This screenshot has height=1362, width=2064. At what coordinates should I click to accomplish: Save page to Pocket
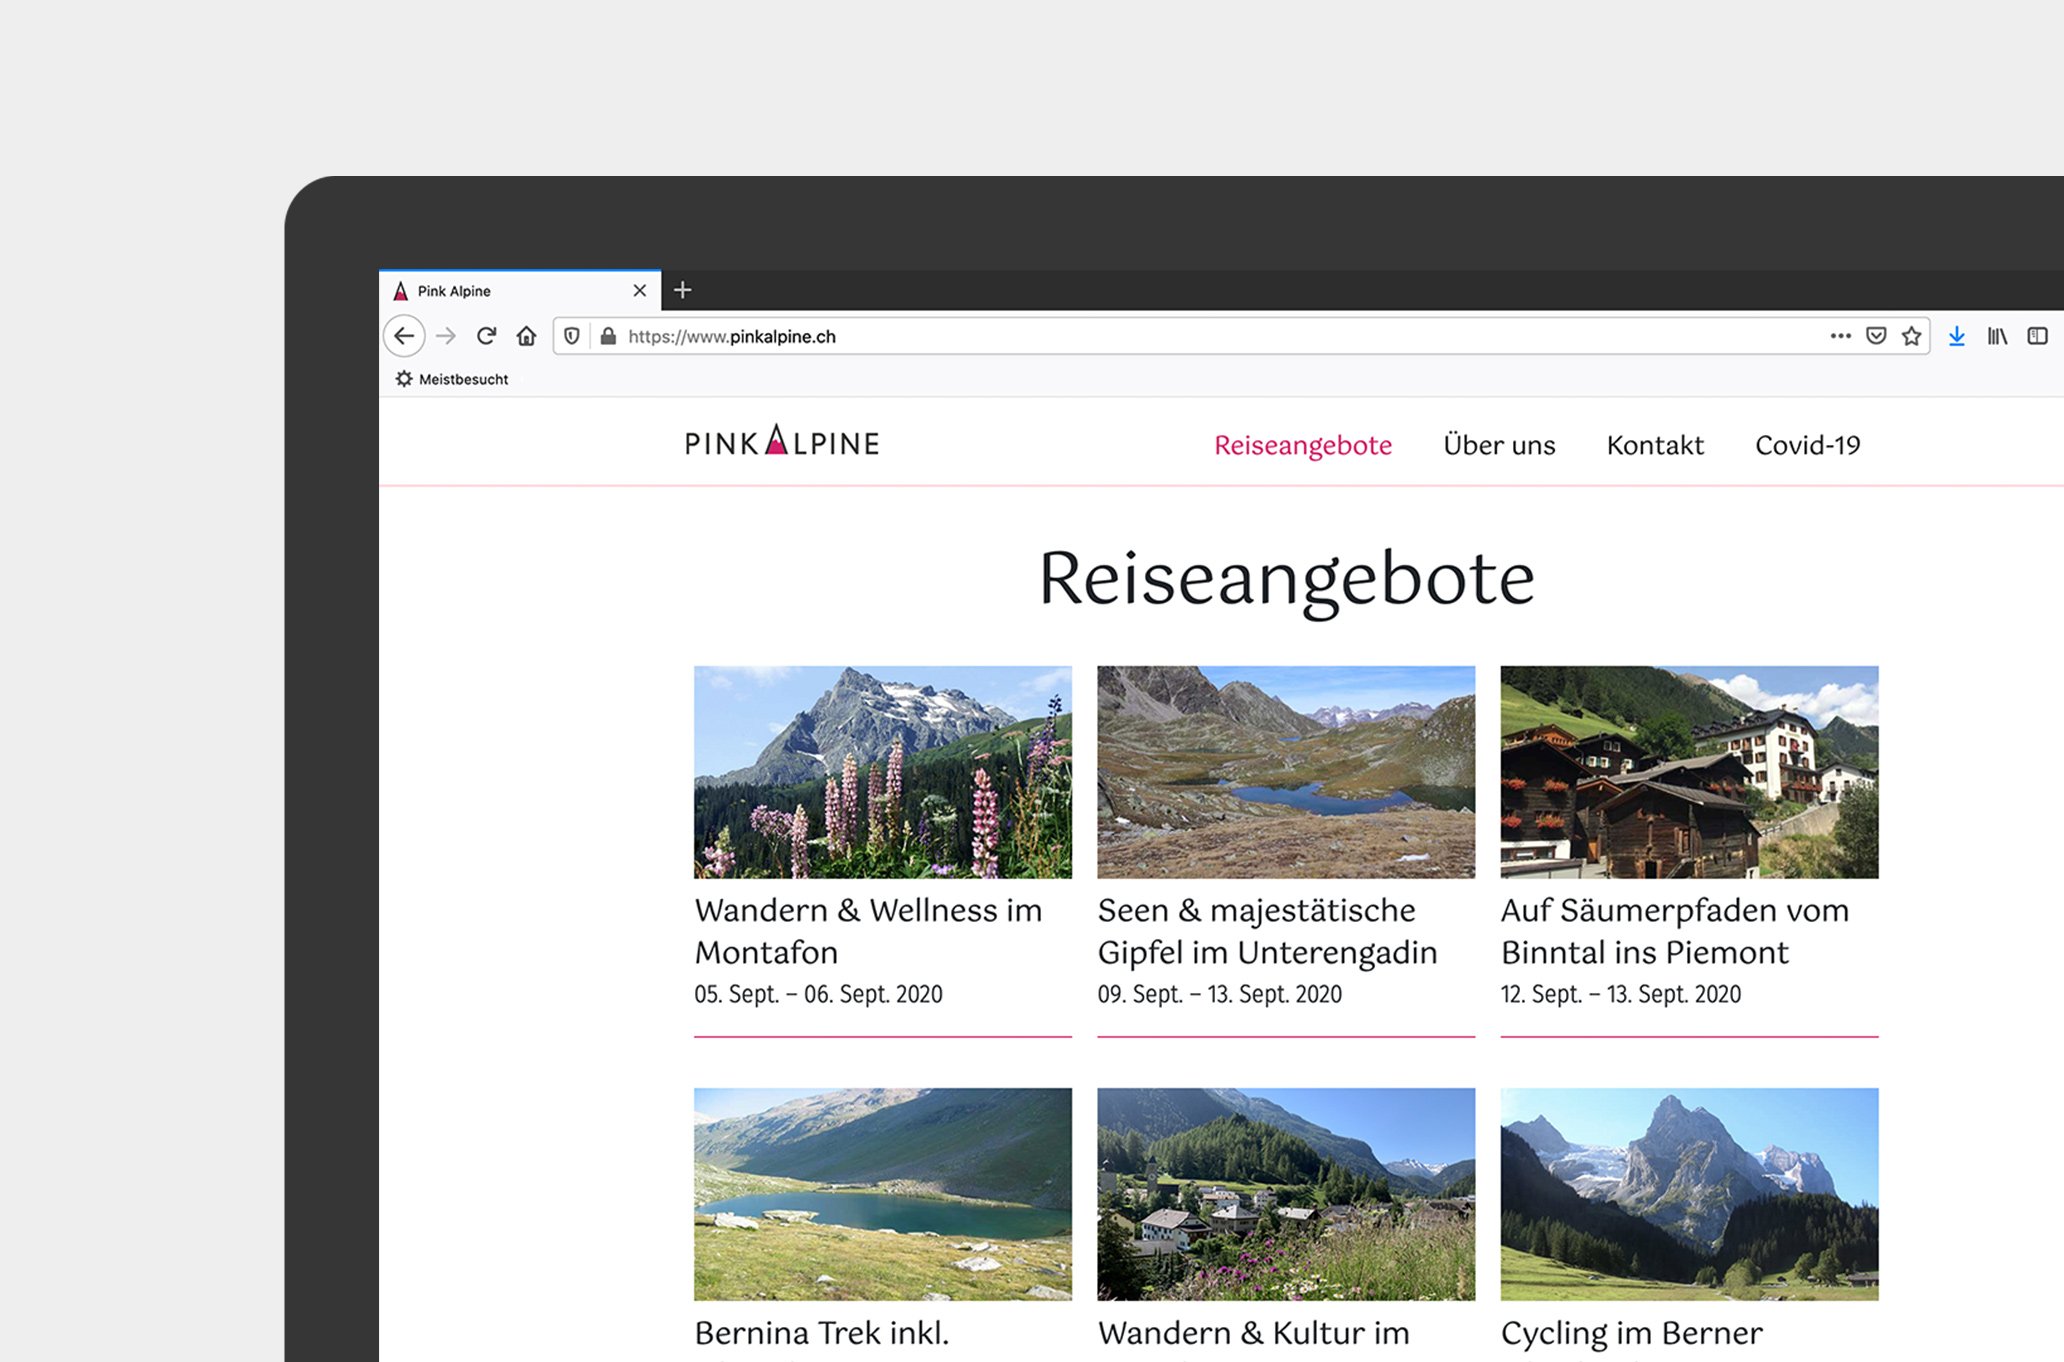point(1877,337)
